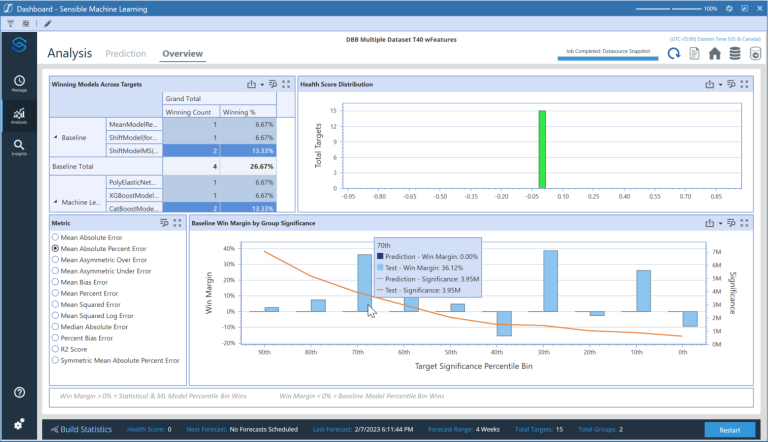Collapse the Machine Learning row group
The width and height of the screenshot is (768, 442).
coord(56,204)
